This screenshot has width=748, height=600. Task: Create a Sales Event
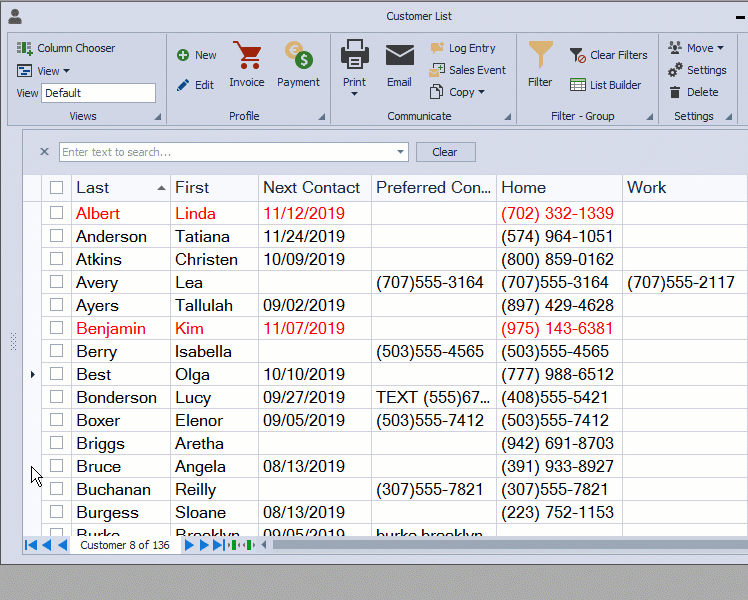click(468, 70)
